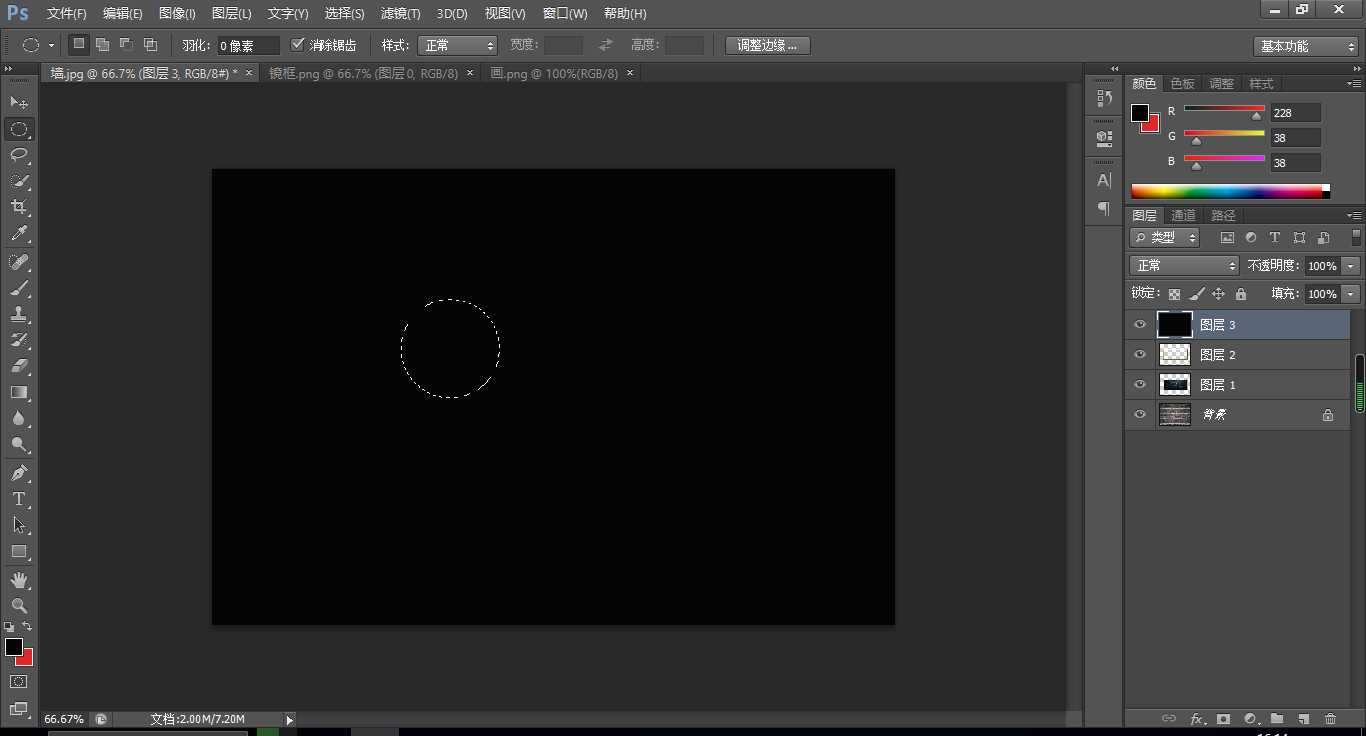Select the Move tool
This screenshot has width=1366, height=736.
click(x=19, y=103)
